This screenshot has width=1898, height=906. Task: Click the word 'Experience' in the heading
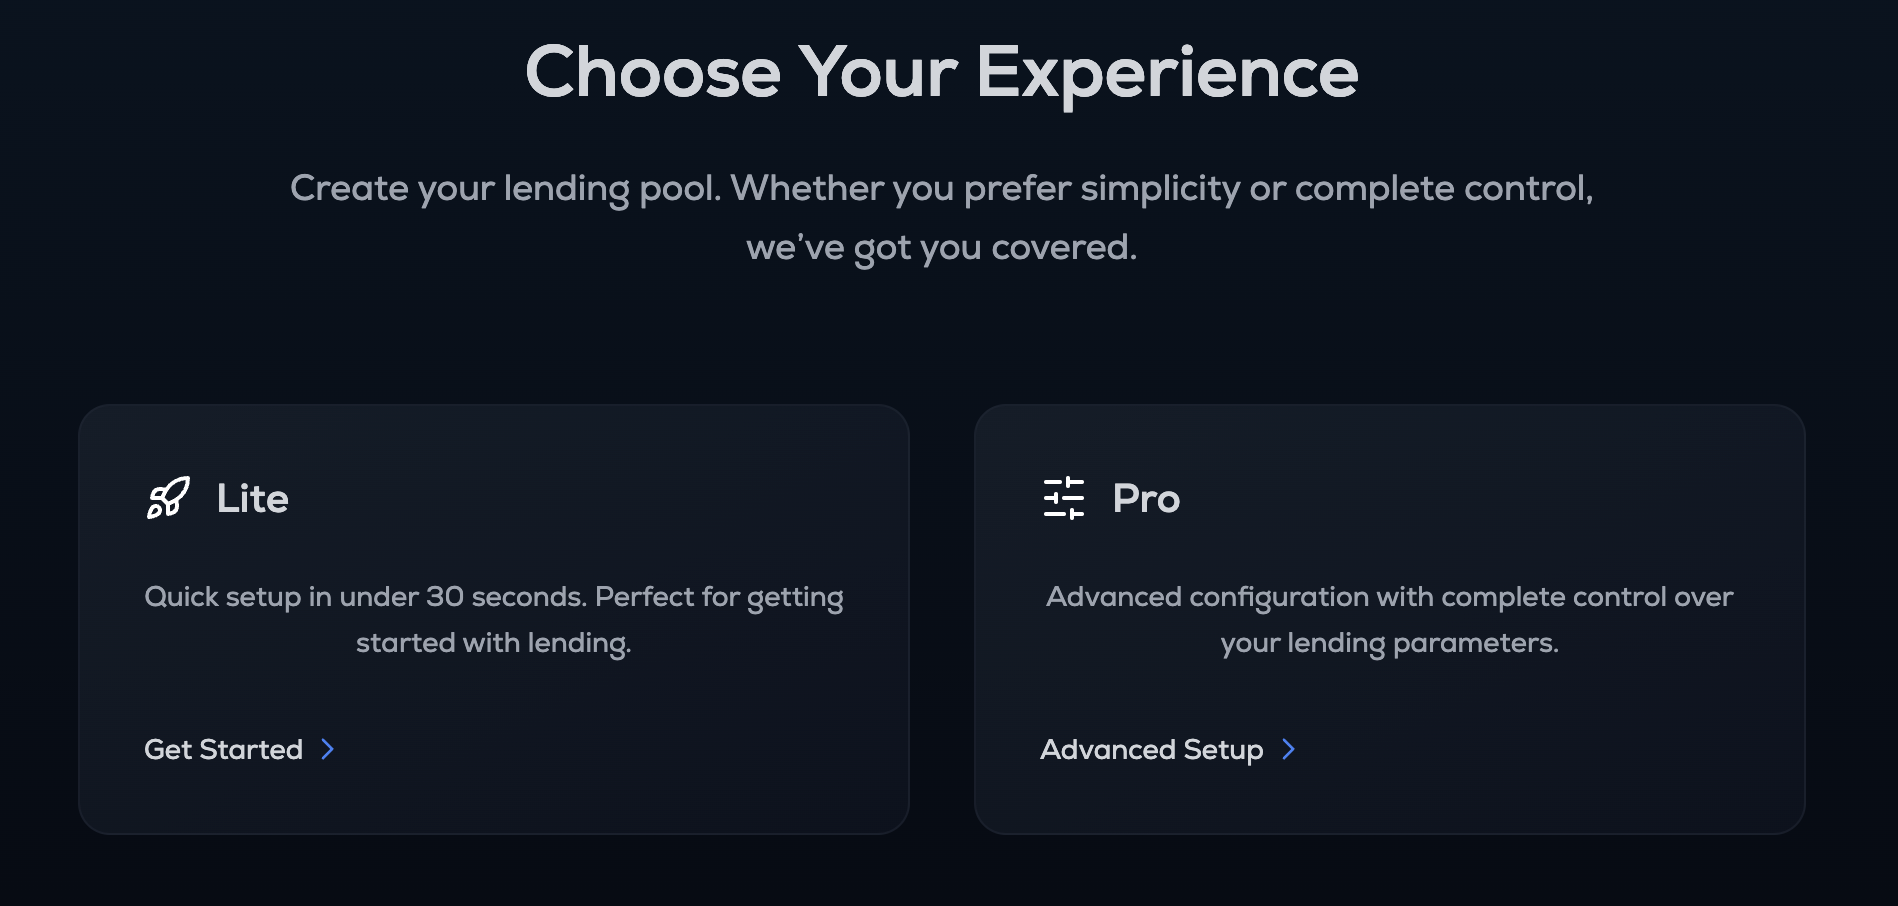1167,73
